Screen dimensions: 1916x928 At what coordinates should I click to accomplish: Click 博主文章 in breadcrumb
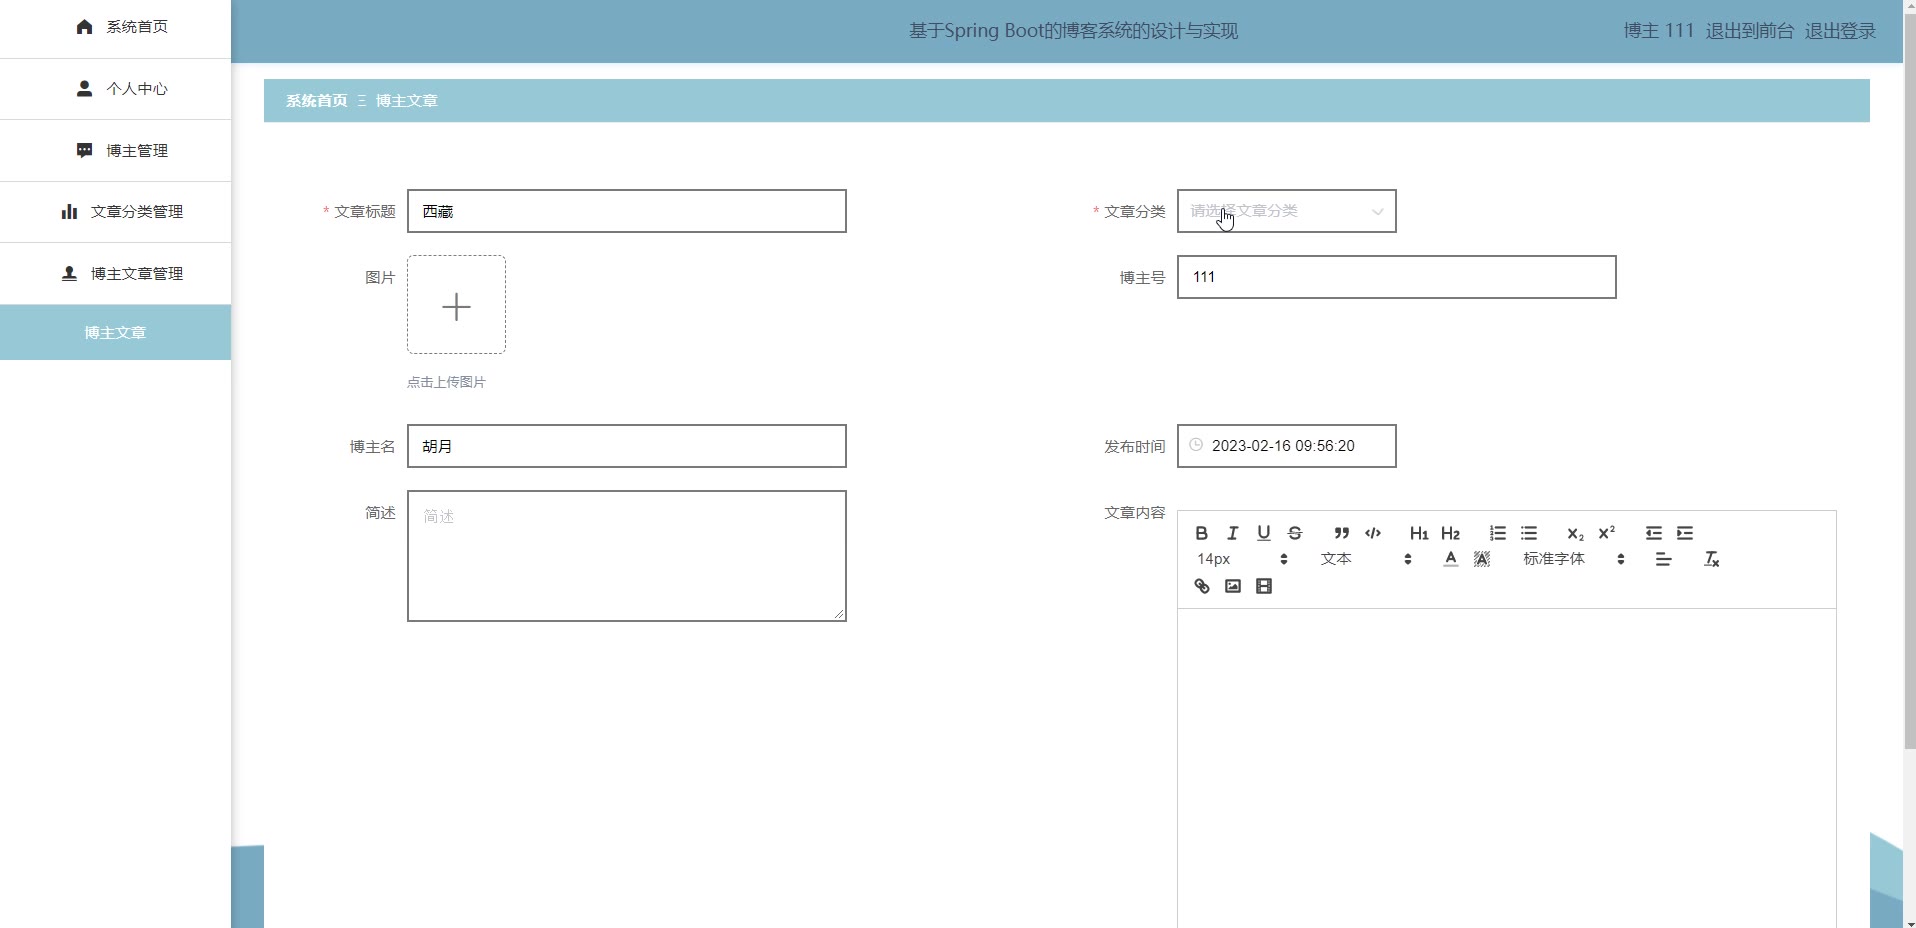[x=406, y=101]
